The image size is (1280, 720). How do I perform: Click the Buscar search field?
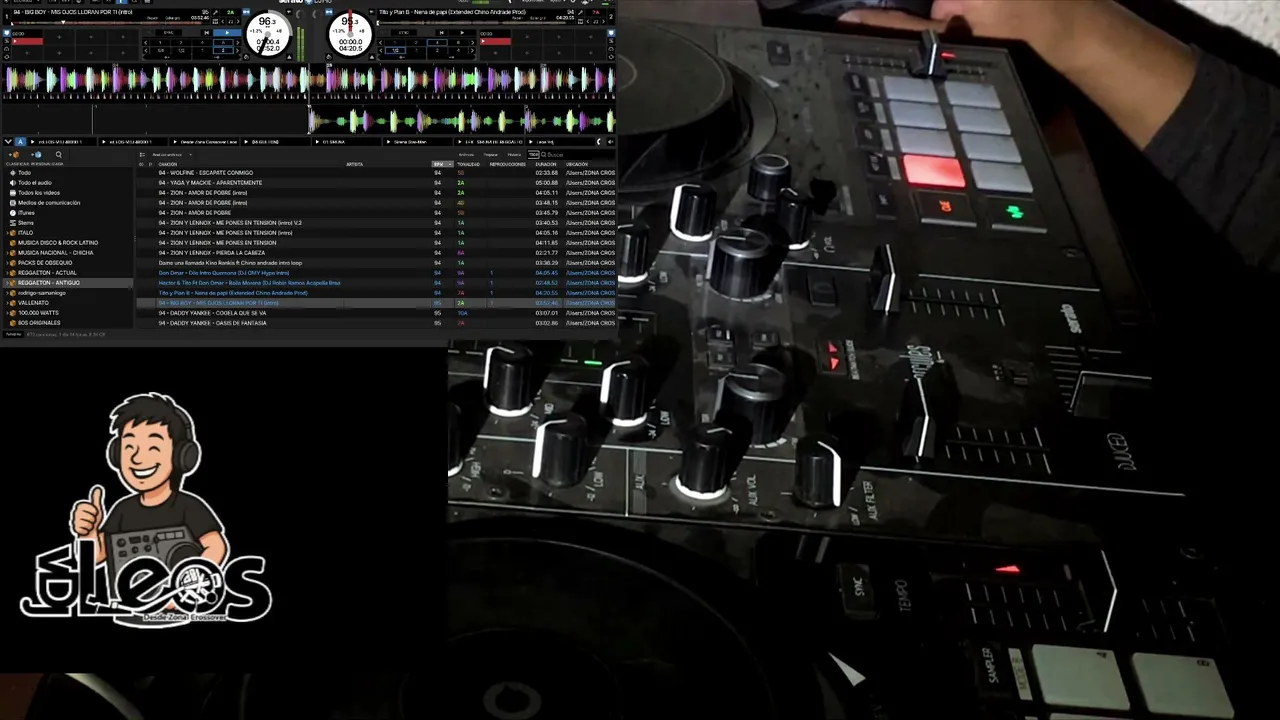(578, 154)
